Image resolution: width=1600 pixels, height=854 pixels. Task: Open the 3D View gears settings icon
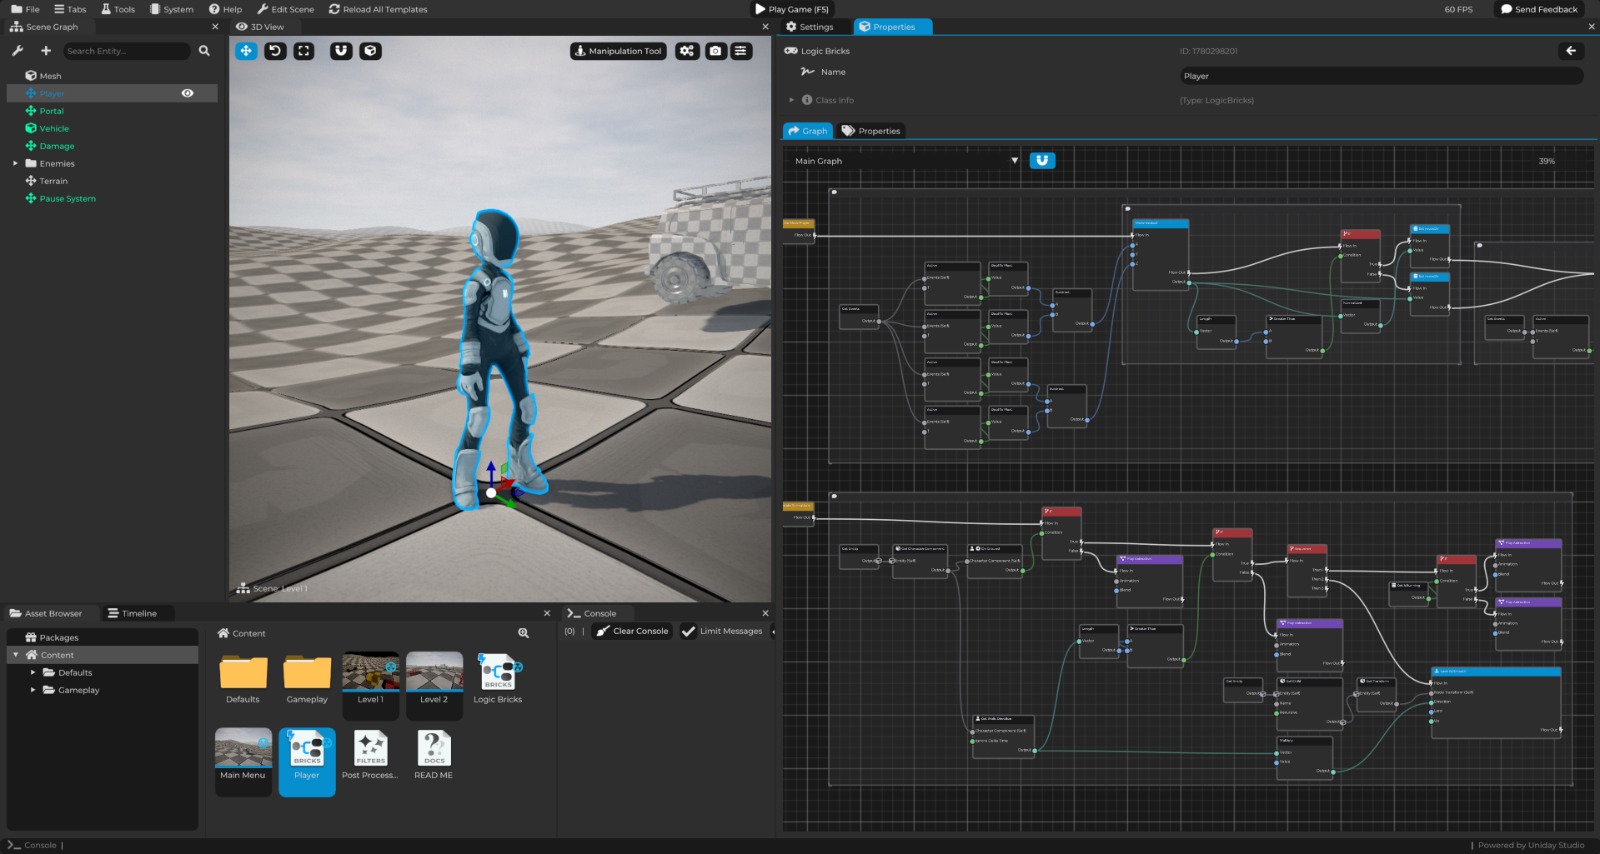[687, 51]
